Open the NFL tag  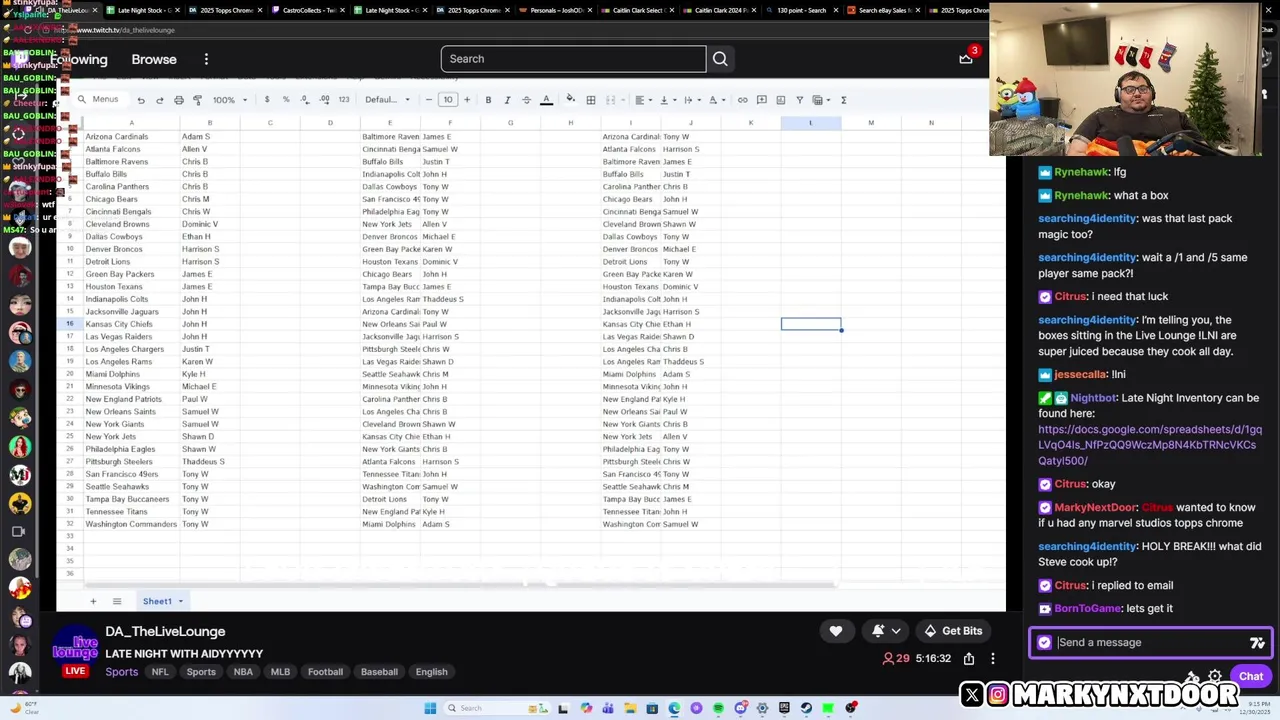(x=160, y=672)
